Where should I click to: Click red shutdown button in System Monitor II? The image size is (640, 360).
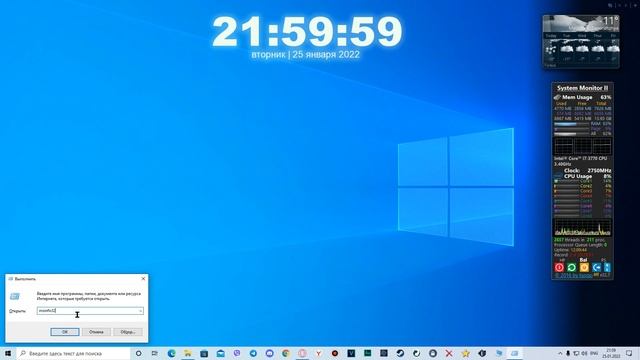click(559, 267)
